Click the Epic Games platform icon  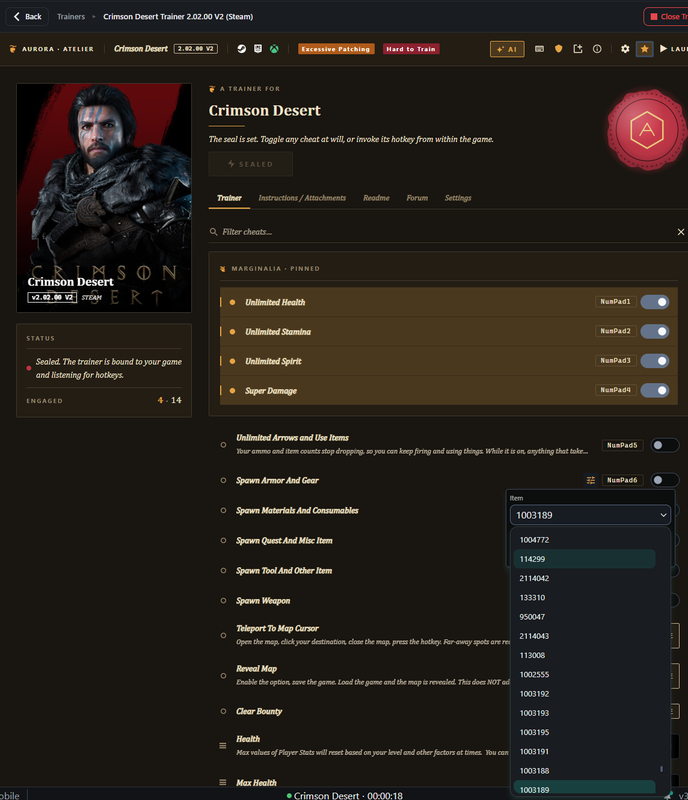point(258,49)
